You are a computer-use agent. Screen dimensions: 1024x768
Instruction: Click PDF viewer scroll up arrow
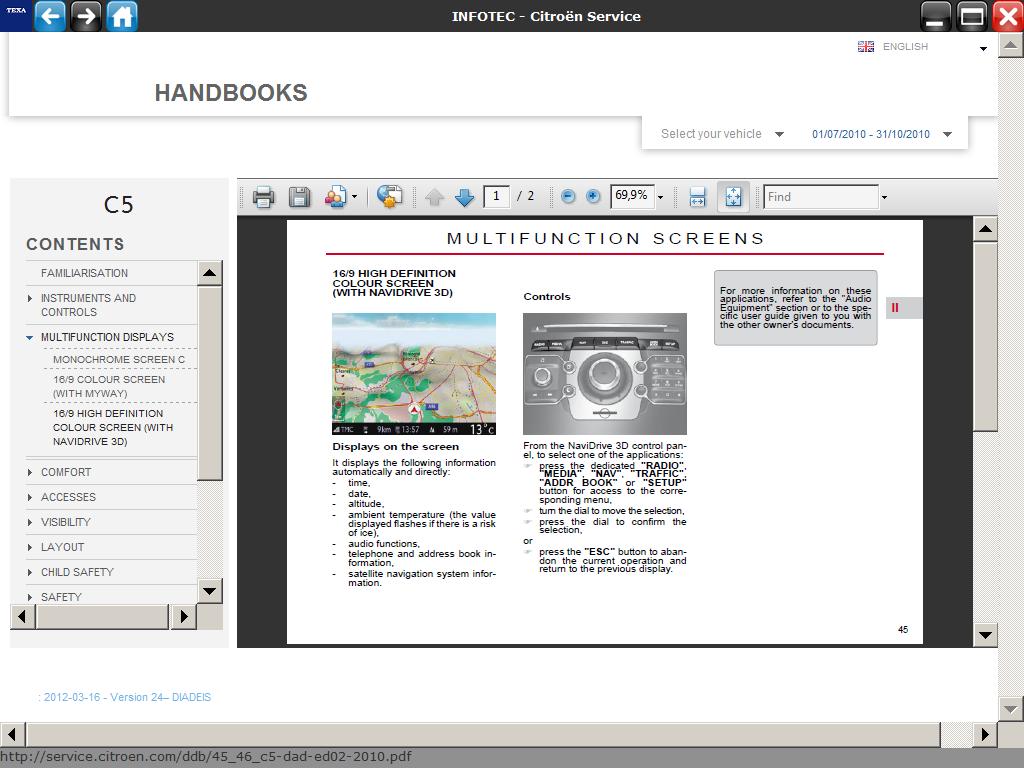(985, 229)
